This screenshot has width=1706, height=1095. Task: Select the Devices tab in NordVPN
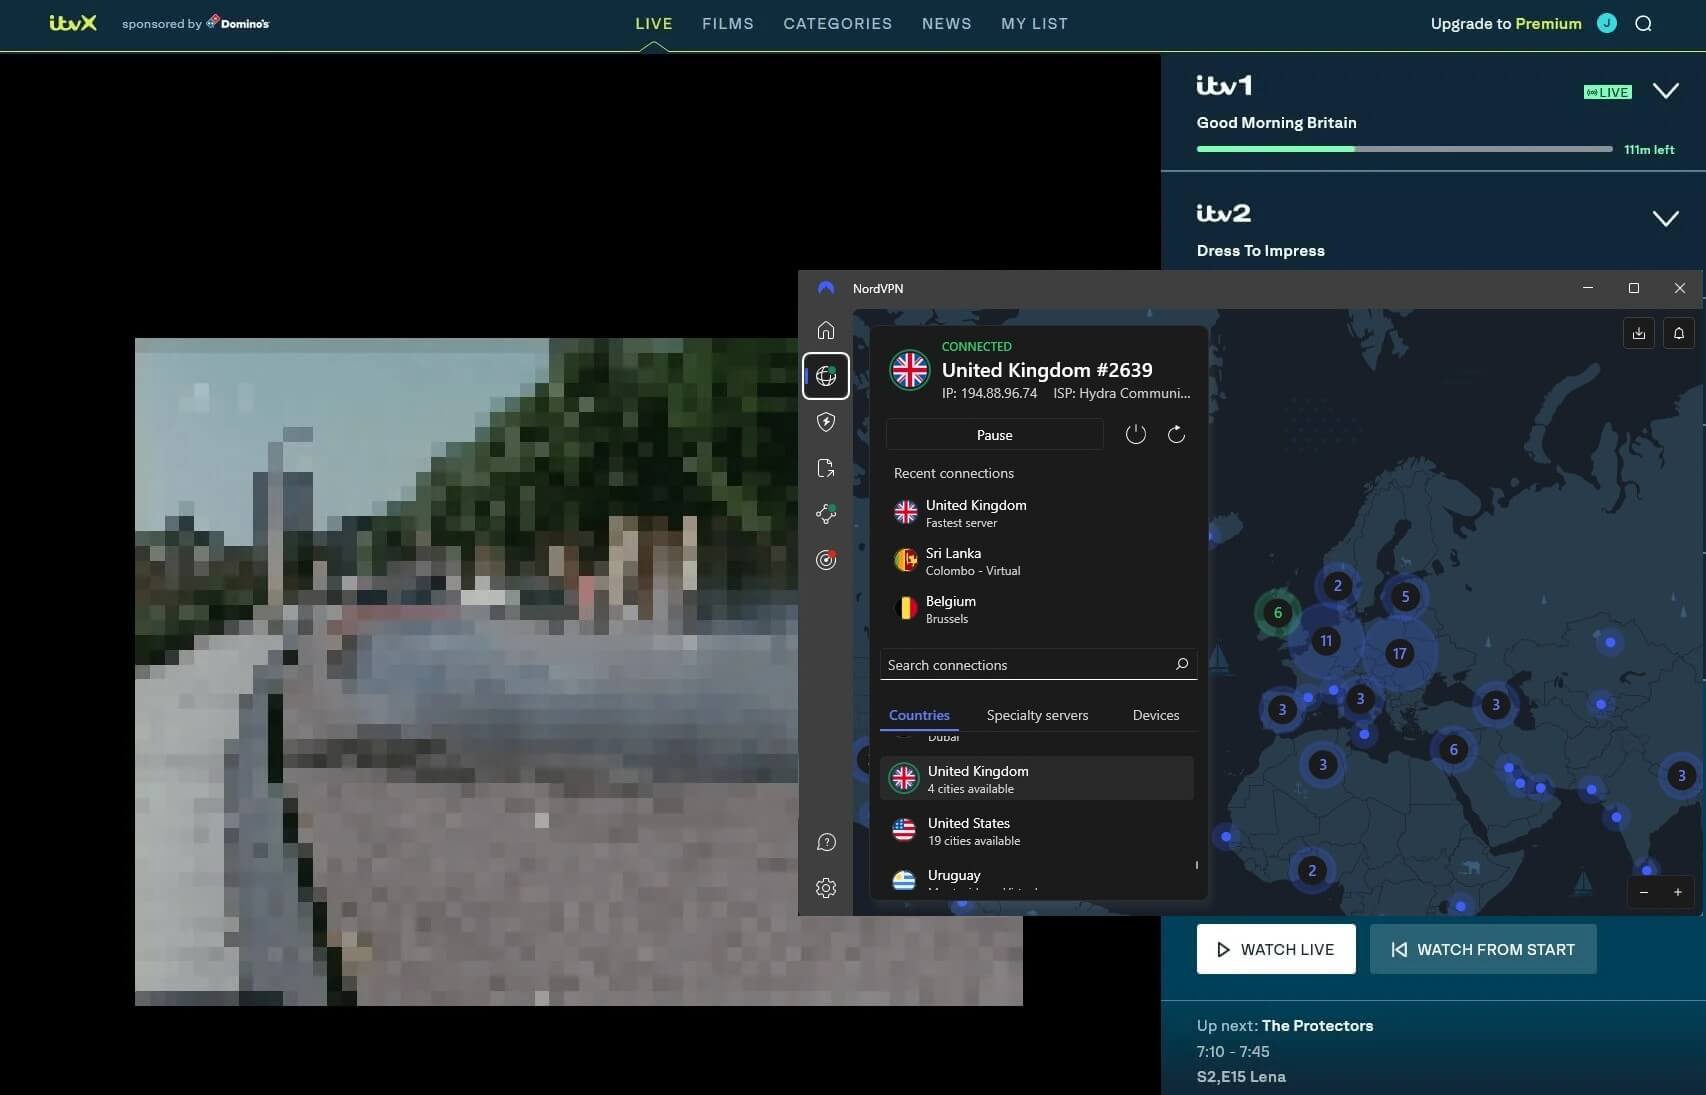pos(1156,715)
